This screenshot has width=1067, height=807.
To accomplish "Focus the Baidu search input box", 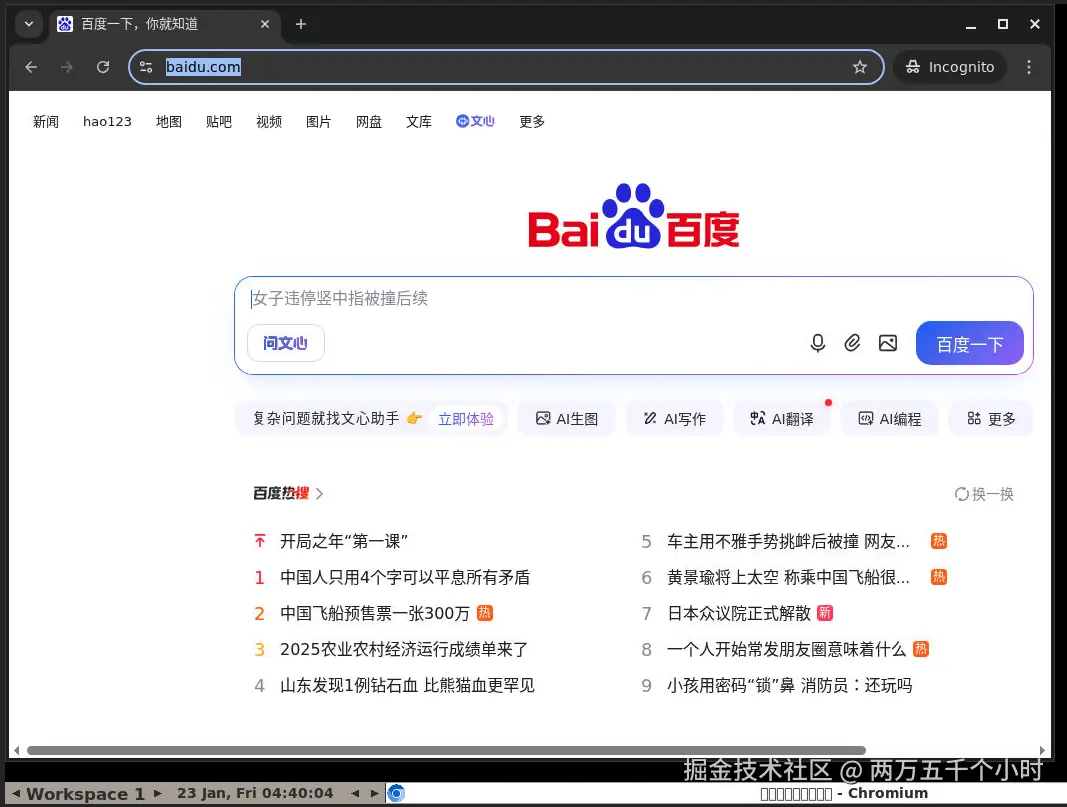I will 633,299.
